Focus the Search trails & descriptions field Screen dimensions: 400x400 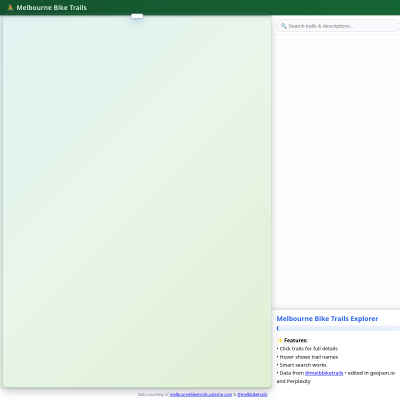click(x=338, y=26)
